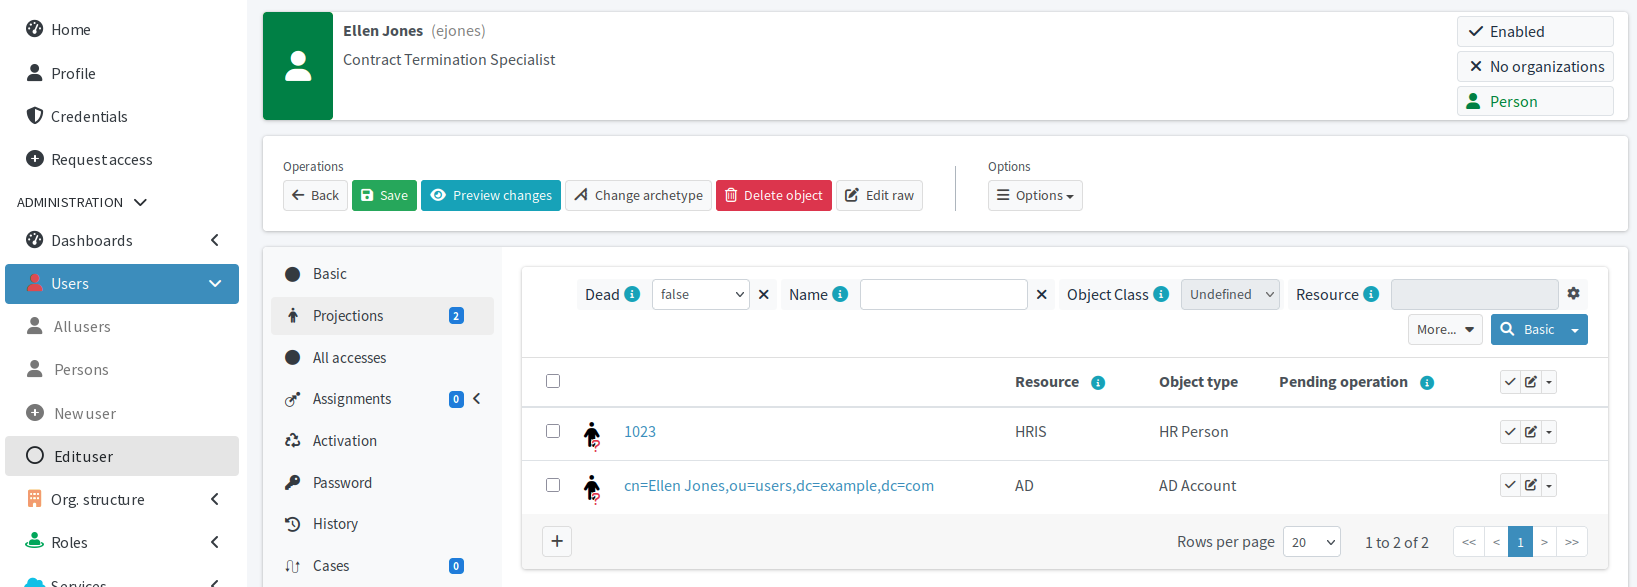Image resolution: width=1637 pixels, height=587 pixels.
Task: Open the Options dropdown
Action: [x=1035, y=195]
